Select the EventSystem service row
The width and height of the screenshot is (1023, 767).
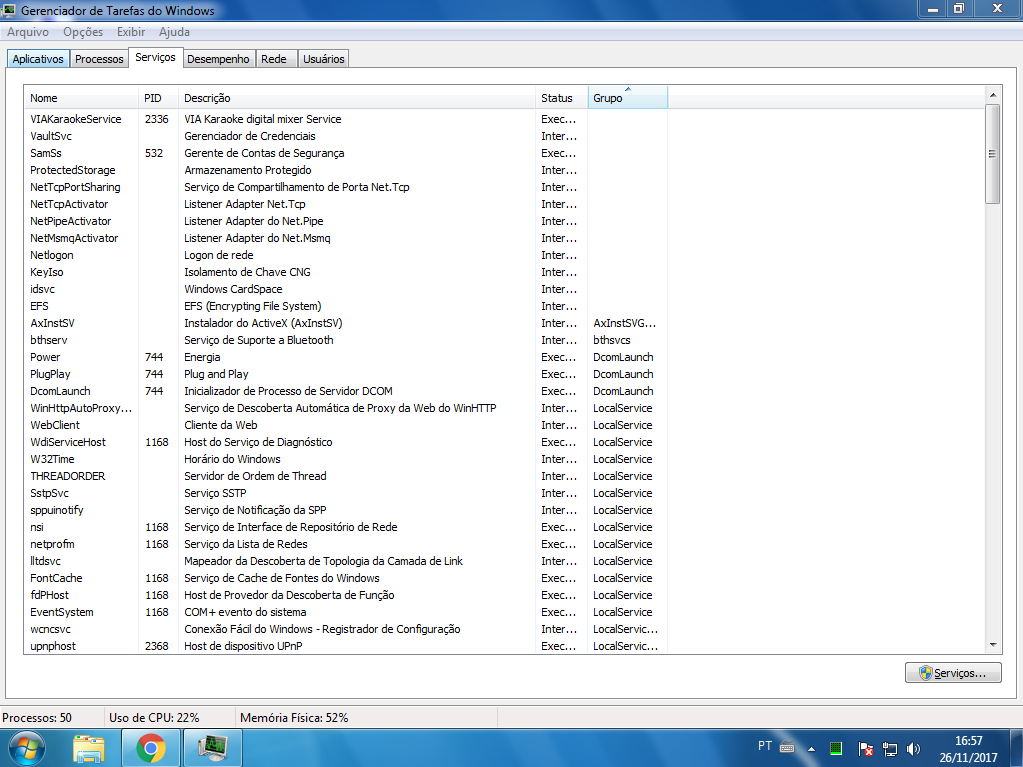(346, 610)
